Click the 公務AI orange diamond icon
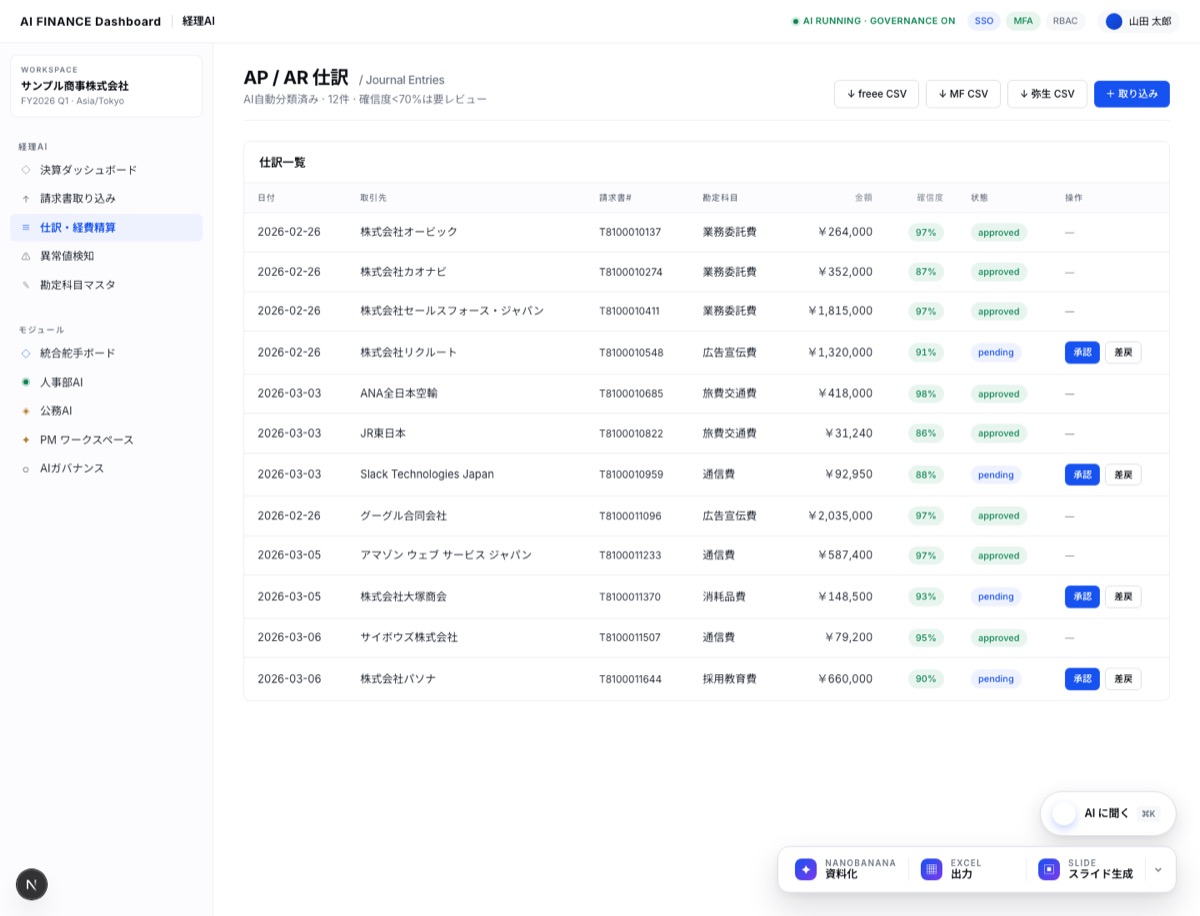 [26, 411]
